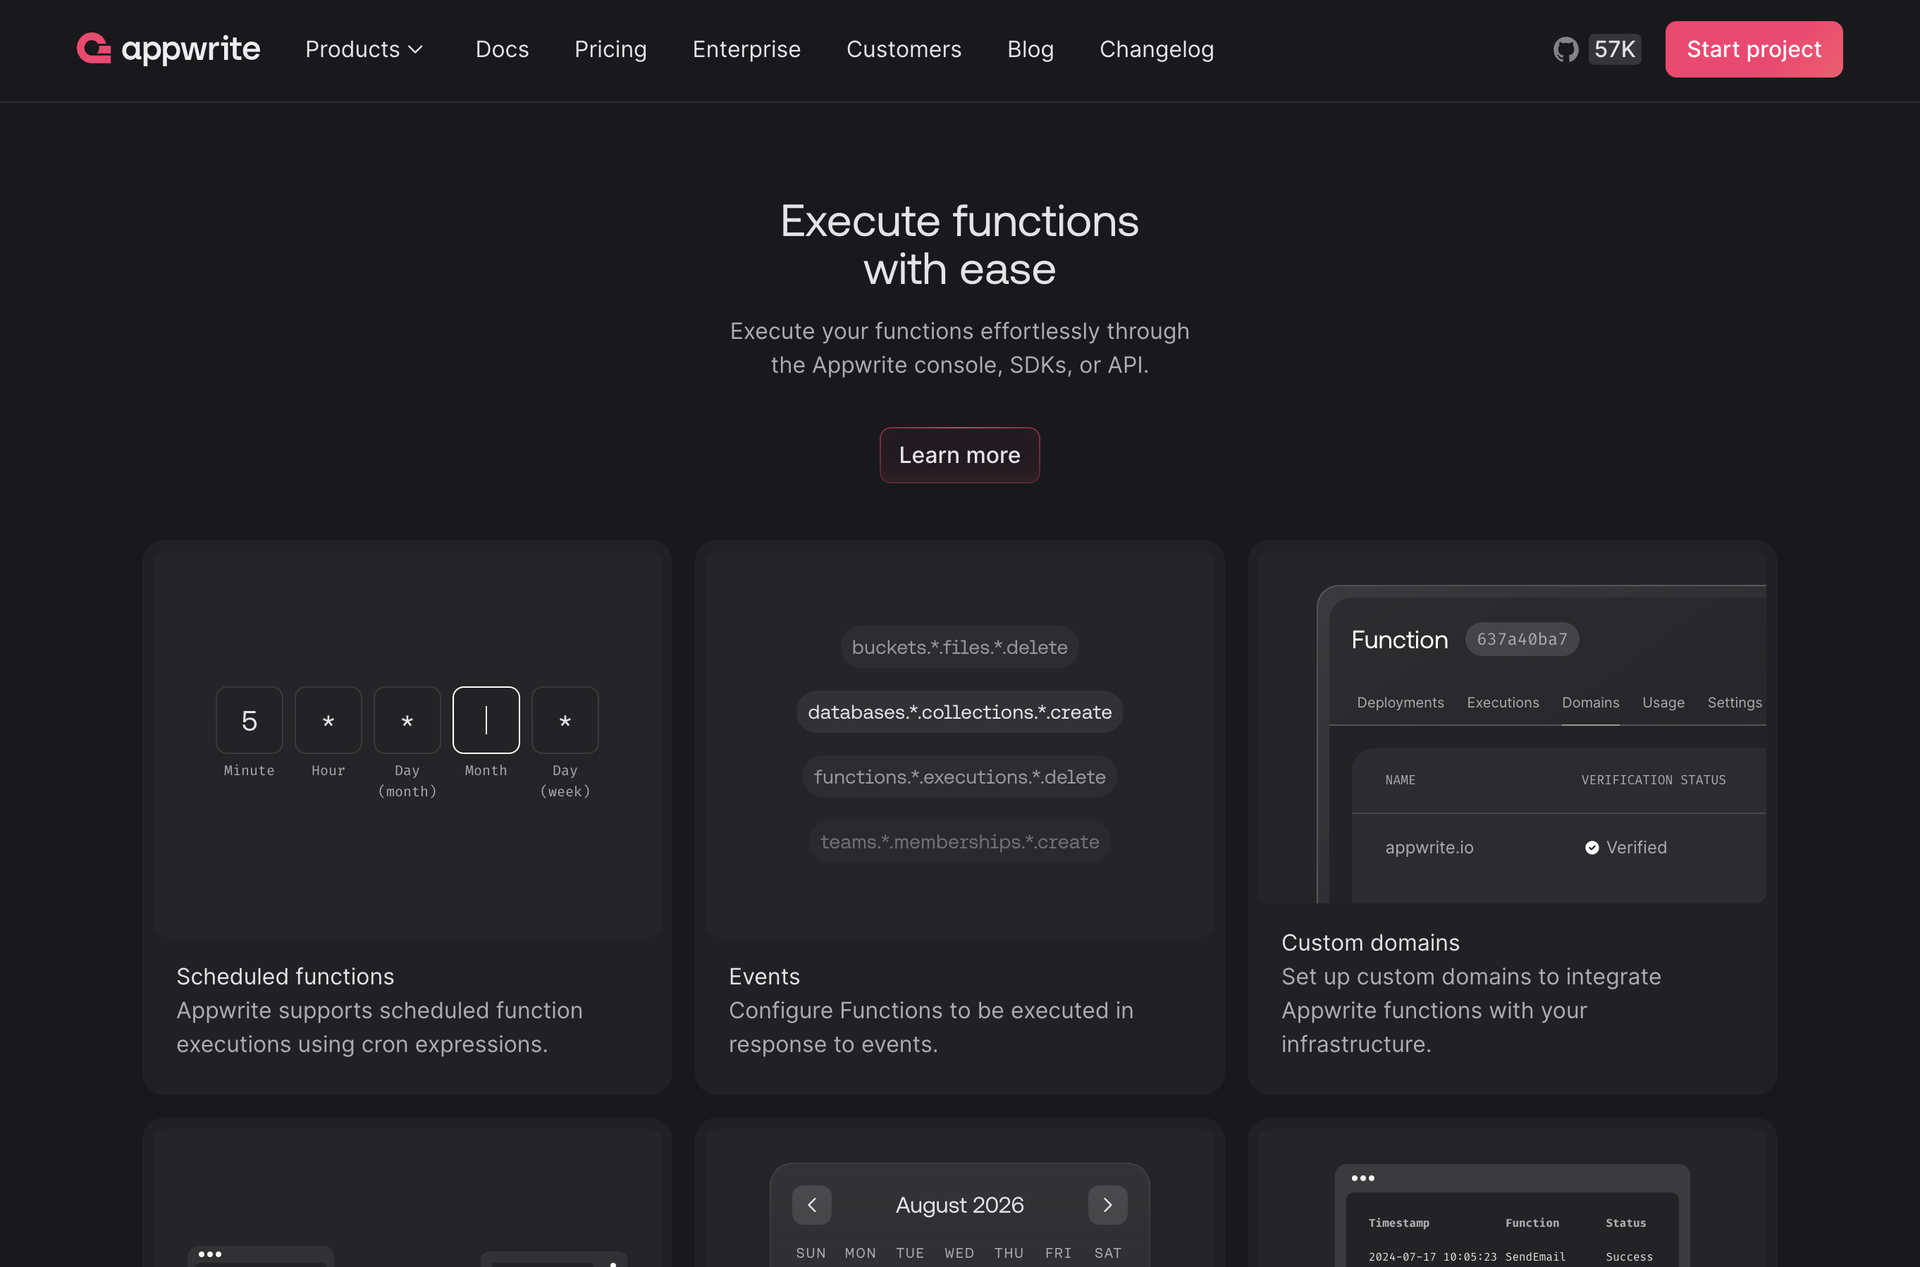Screen dimensions: 1920x1267
Task: Click the Appwrite logo
Action: click(168, 49)
